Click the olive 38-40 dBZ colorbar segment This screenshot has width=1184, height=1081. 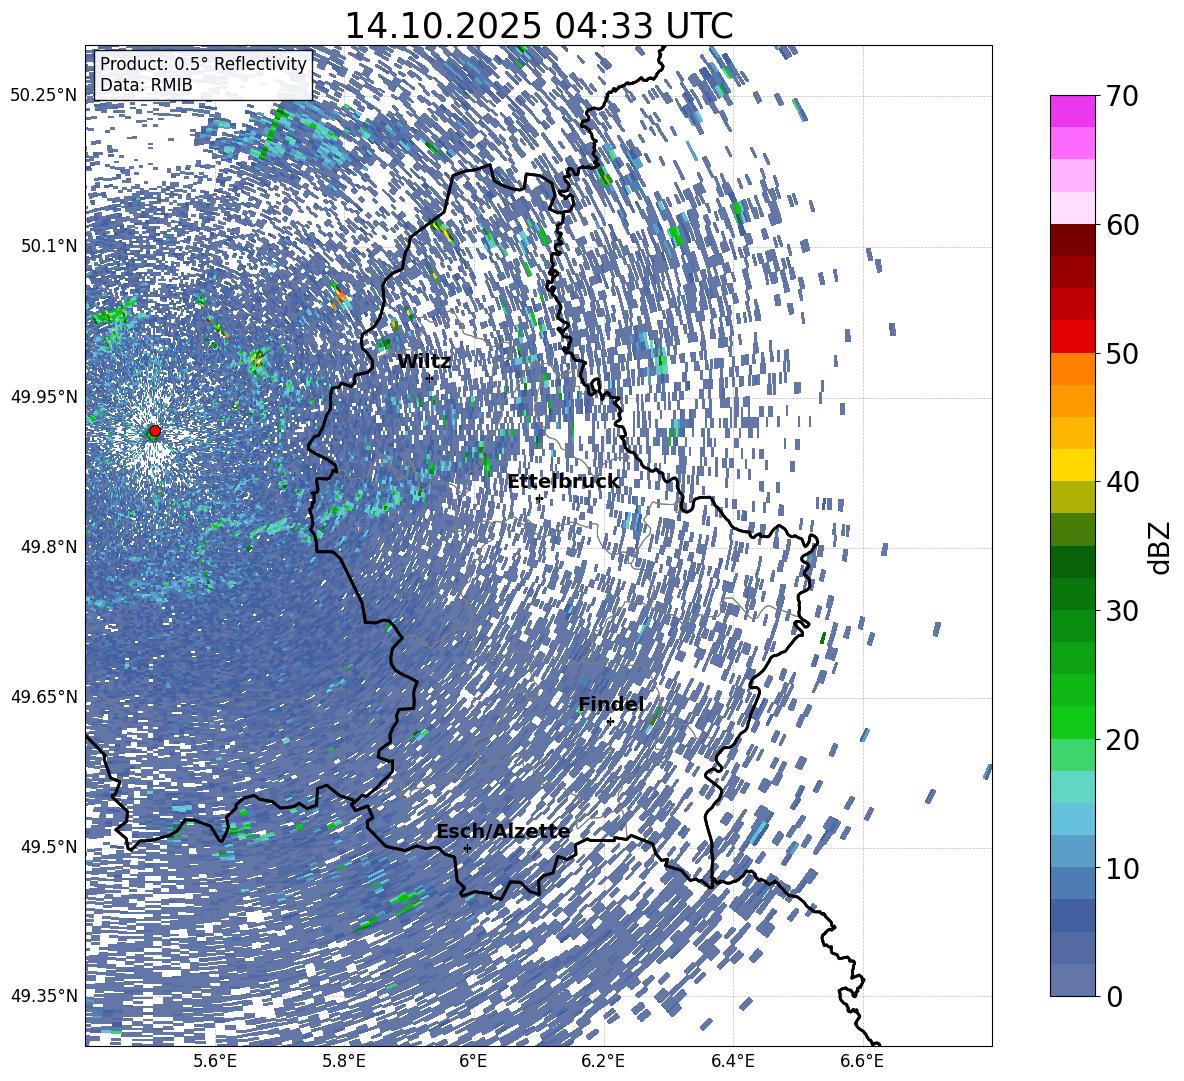click(1072, 497)
